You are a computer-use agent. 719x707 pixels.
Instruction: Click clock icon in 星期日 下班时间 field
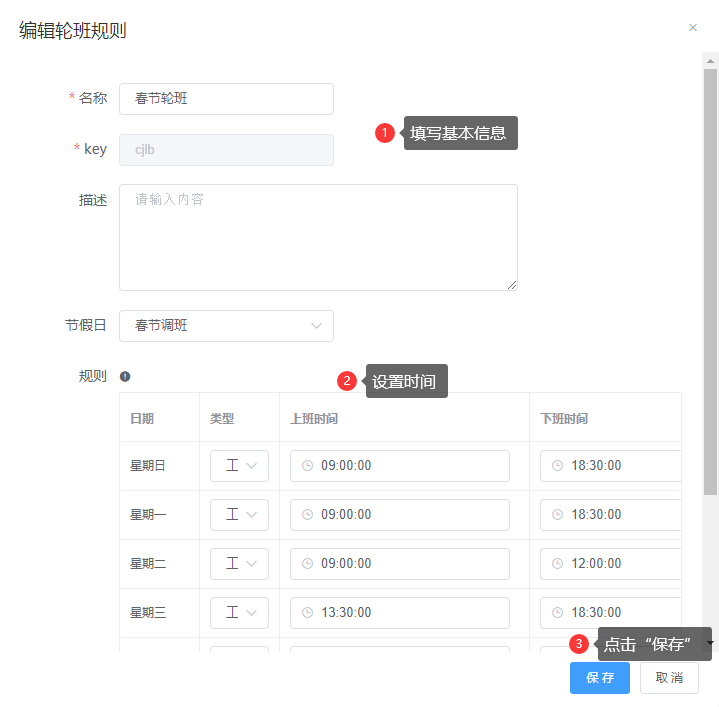coord(557,466)
